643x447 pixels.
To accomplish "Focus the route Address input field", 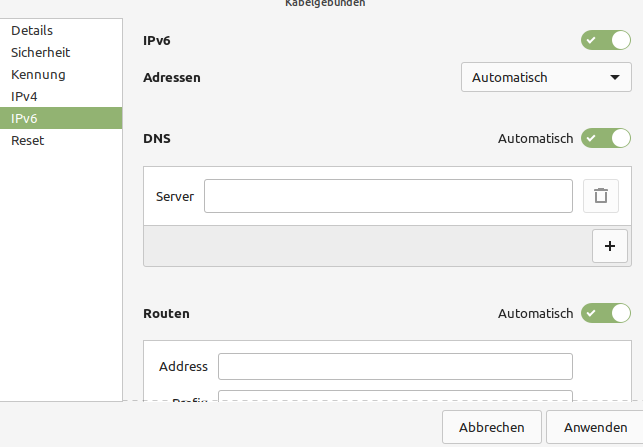I will 395,367.
